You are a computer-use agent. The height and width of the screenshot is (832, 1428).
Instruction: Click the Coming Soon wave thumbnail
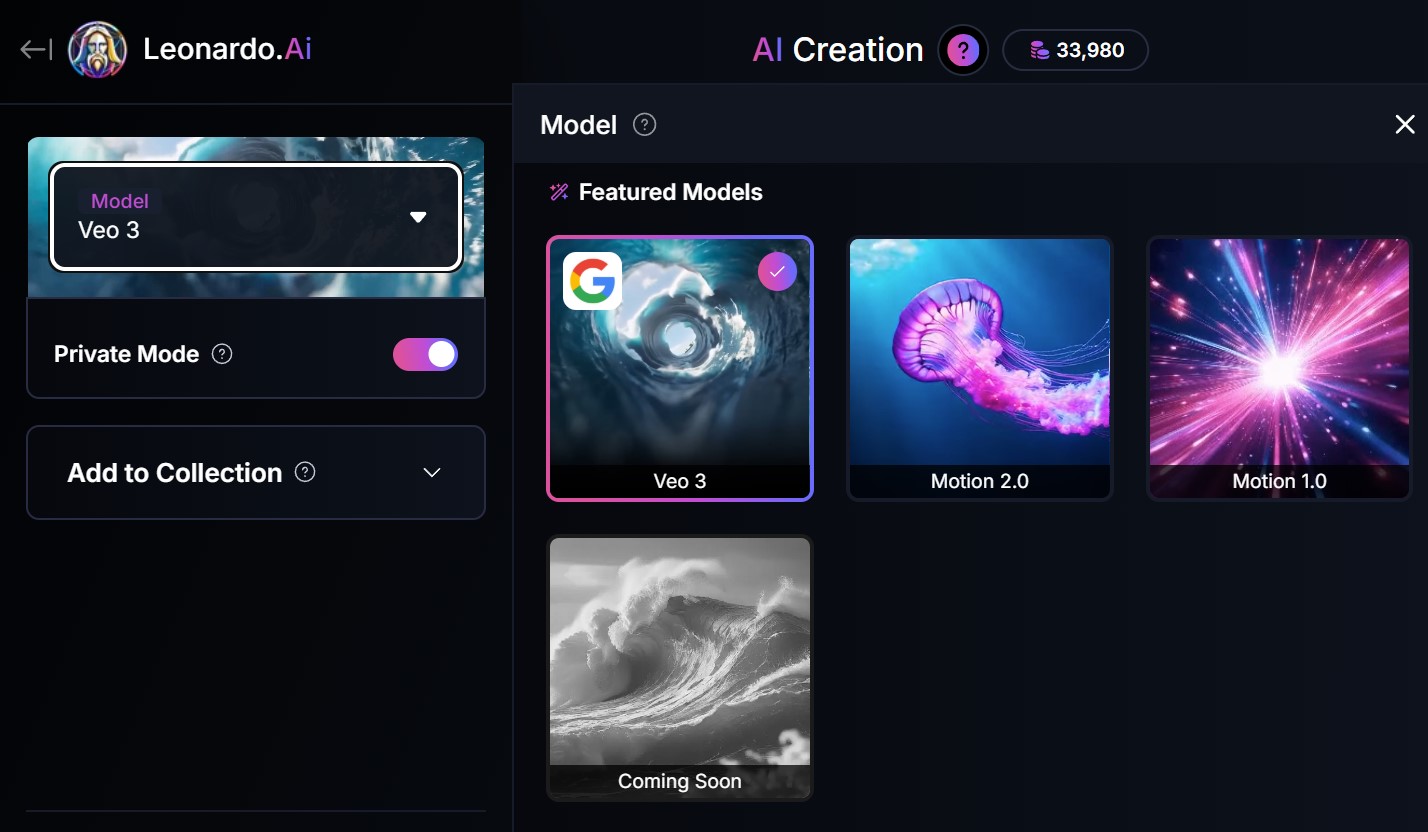coord(680,668)
